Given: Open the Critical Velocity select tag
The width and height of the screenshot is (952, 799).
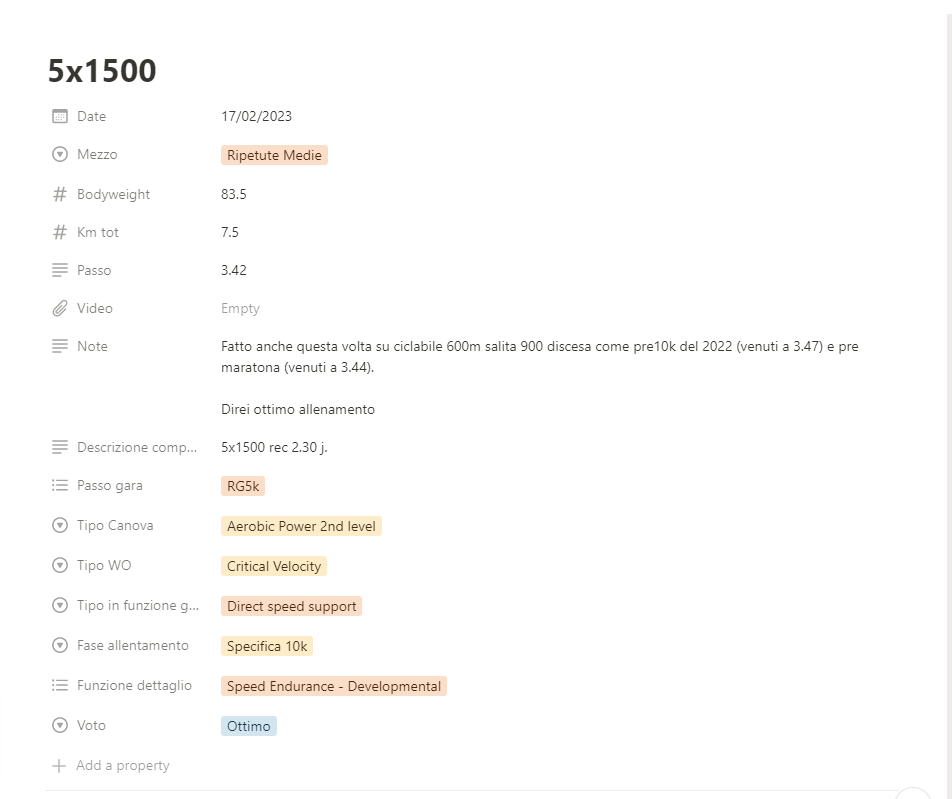Looking at the screenshot, I should 274,566.
